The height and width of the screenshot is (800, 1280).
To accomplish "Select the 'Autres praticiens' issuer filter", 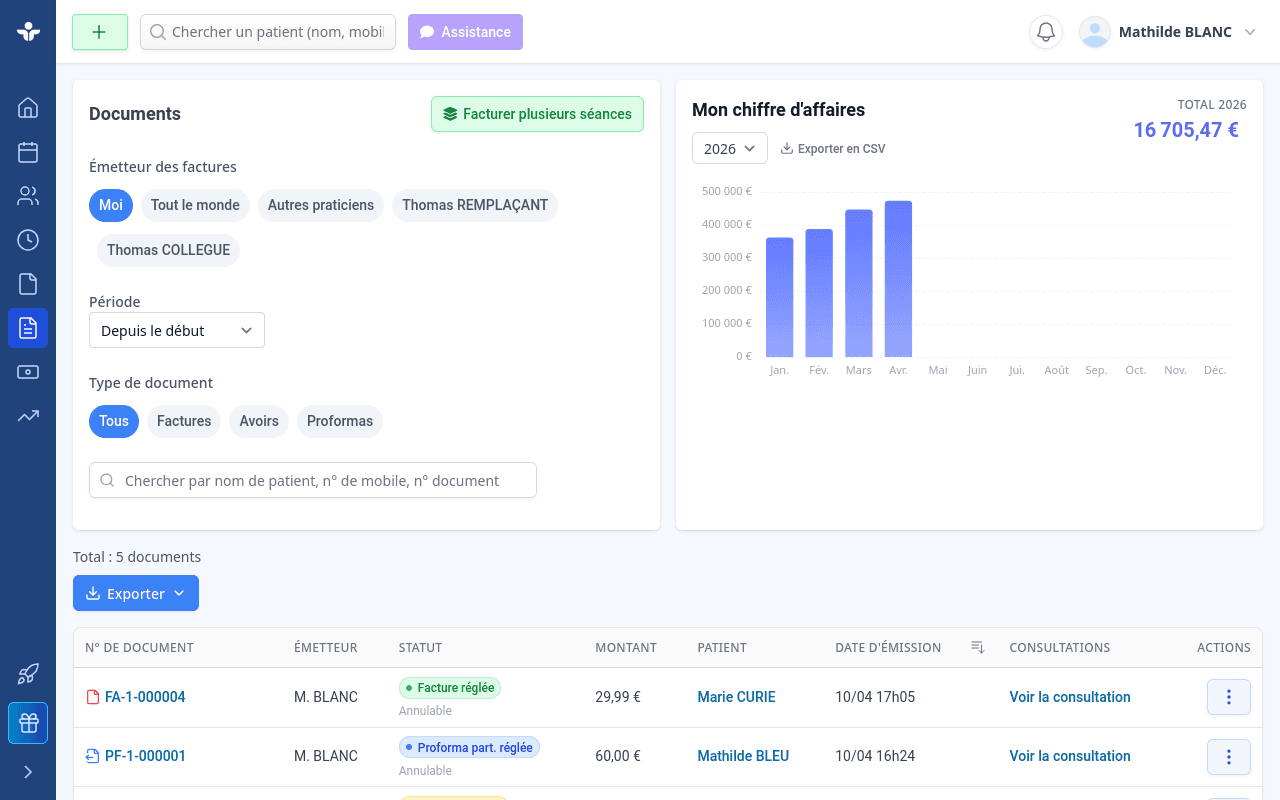I will point(321,205).
